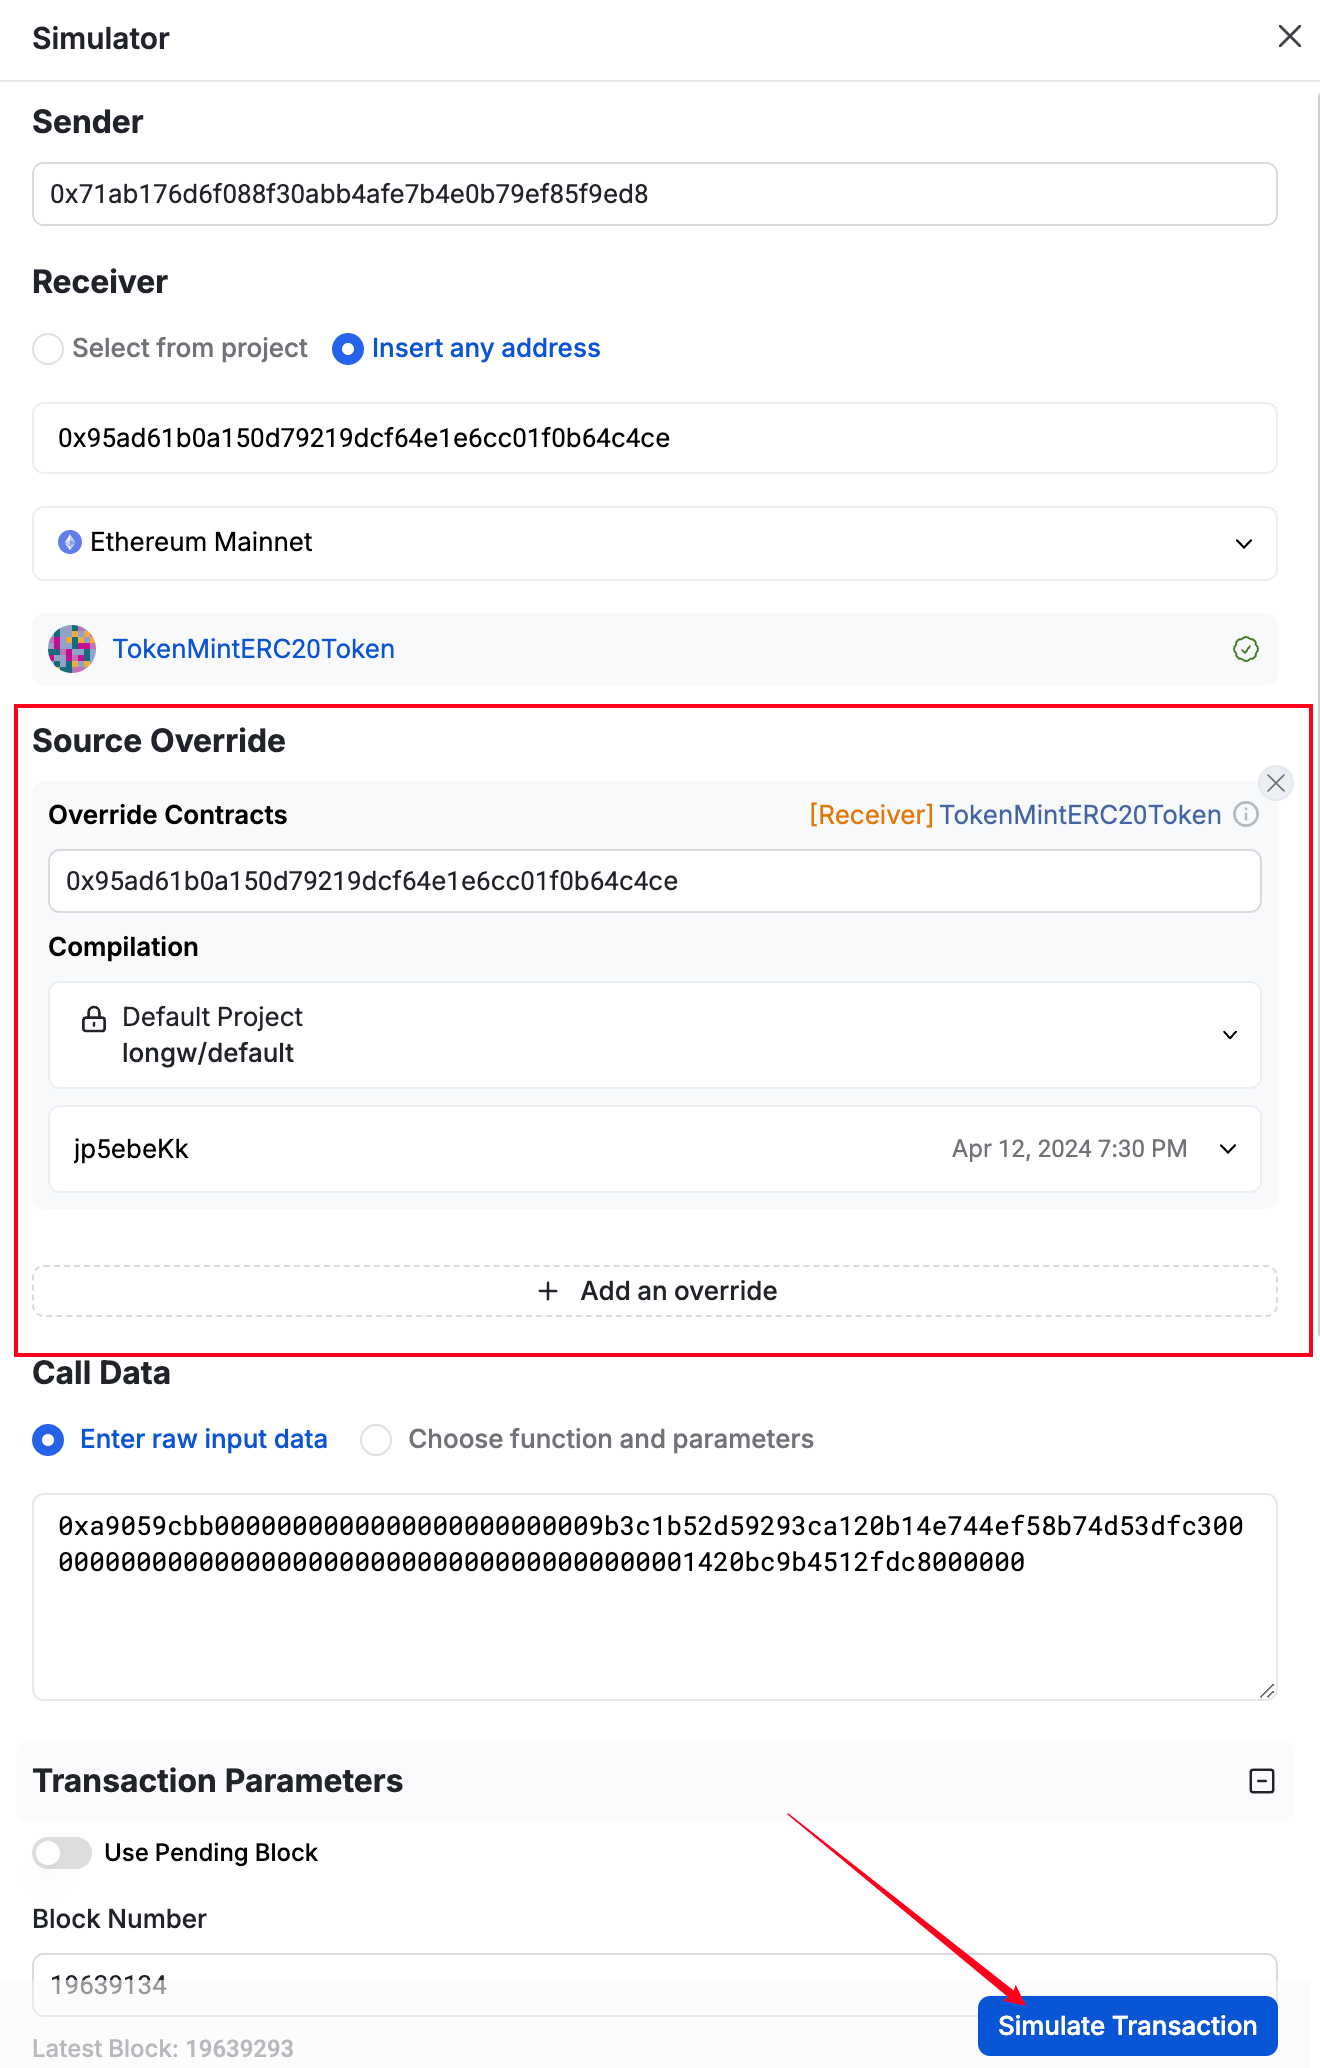This screenshot has height=2068, width=1320.
Task: Select "Enter raw input data" option
Action: tap(48, 1440)
